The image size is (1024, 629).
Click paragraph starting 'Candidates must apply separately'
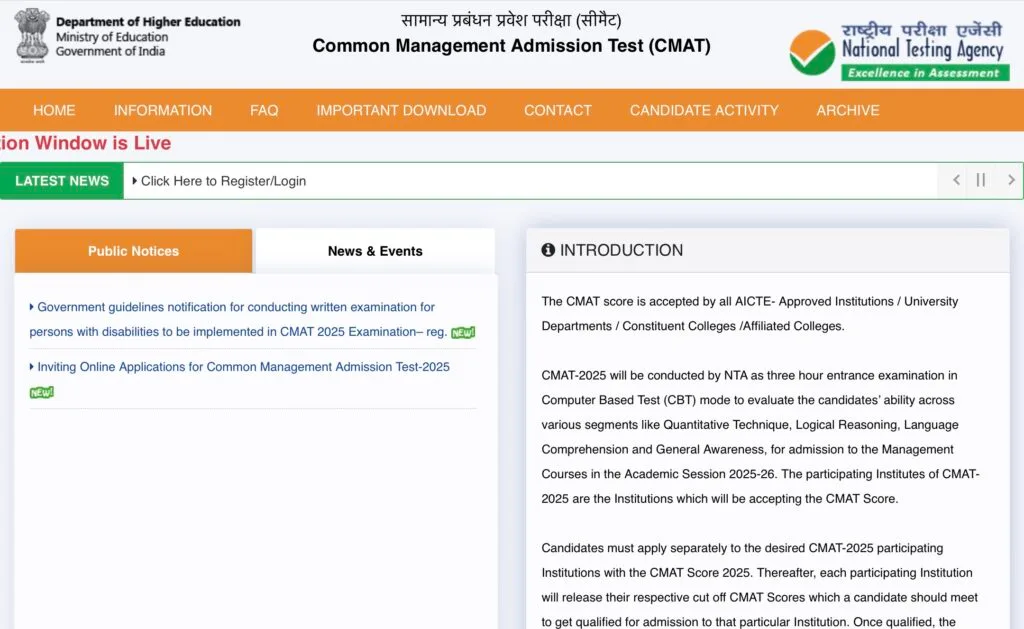[x=760, y=585]
